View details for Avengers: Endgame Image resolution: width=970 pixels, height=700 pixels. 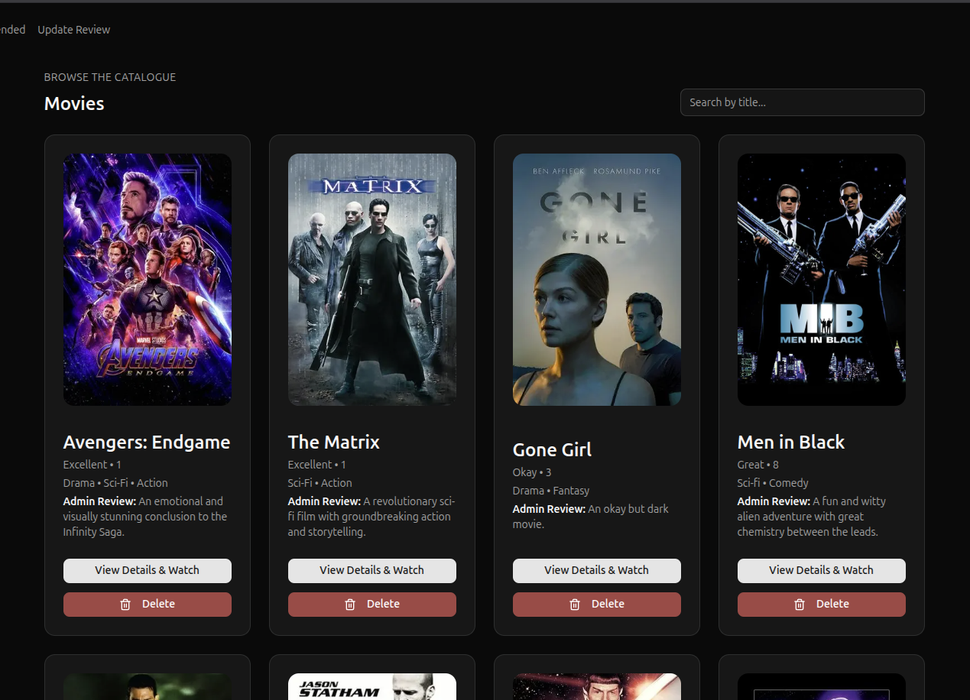[x=147, y=570]
